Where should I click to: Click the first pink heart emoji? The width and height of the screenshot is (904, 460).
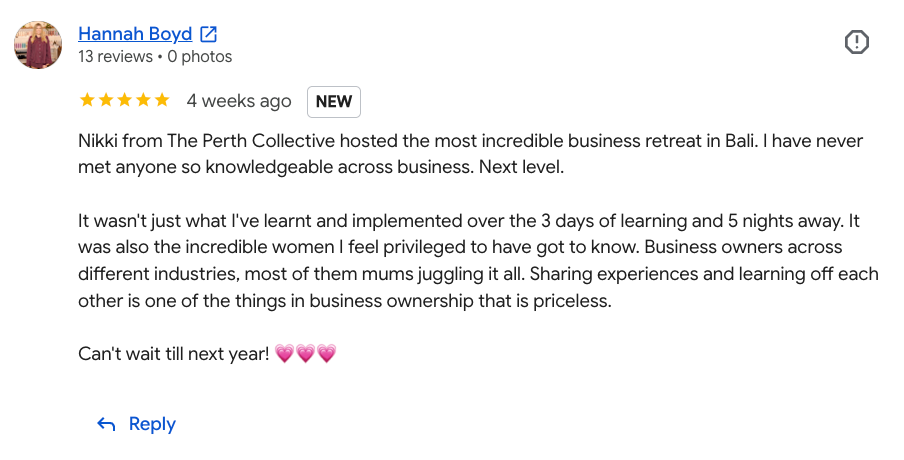coord(284,353)
